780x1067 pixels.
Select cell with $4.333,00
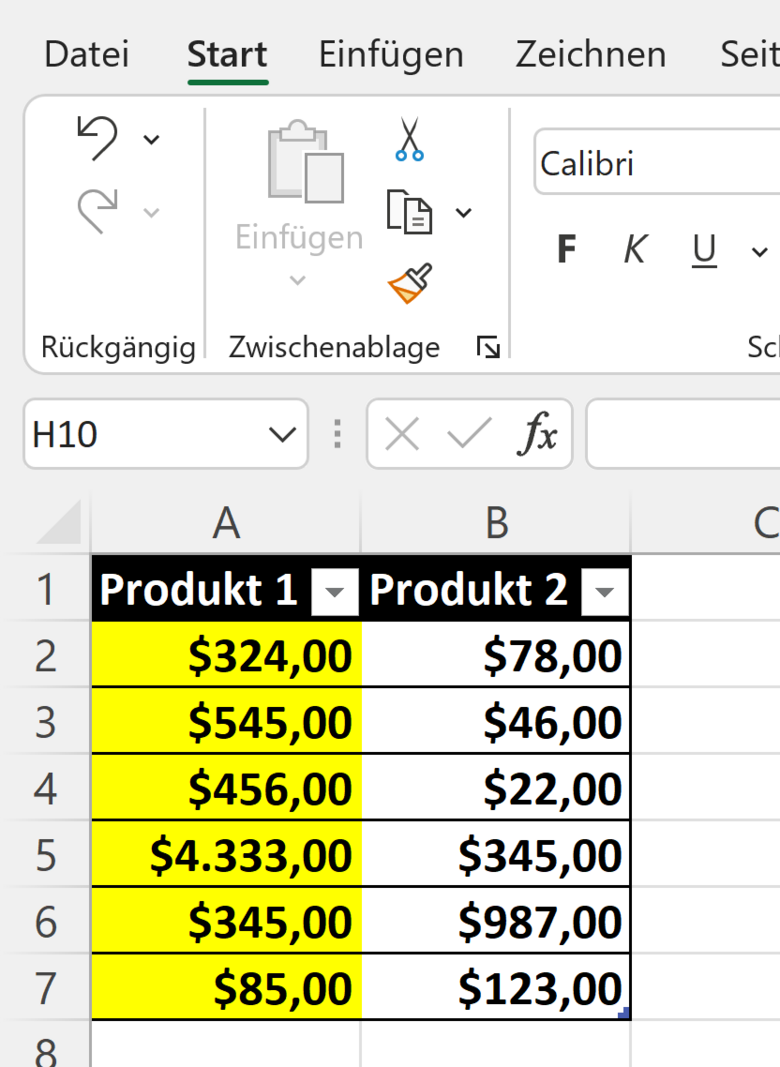click(227, 855)
